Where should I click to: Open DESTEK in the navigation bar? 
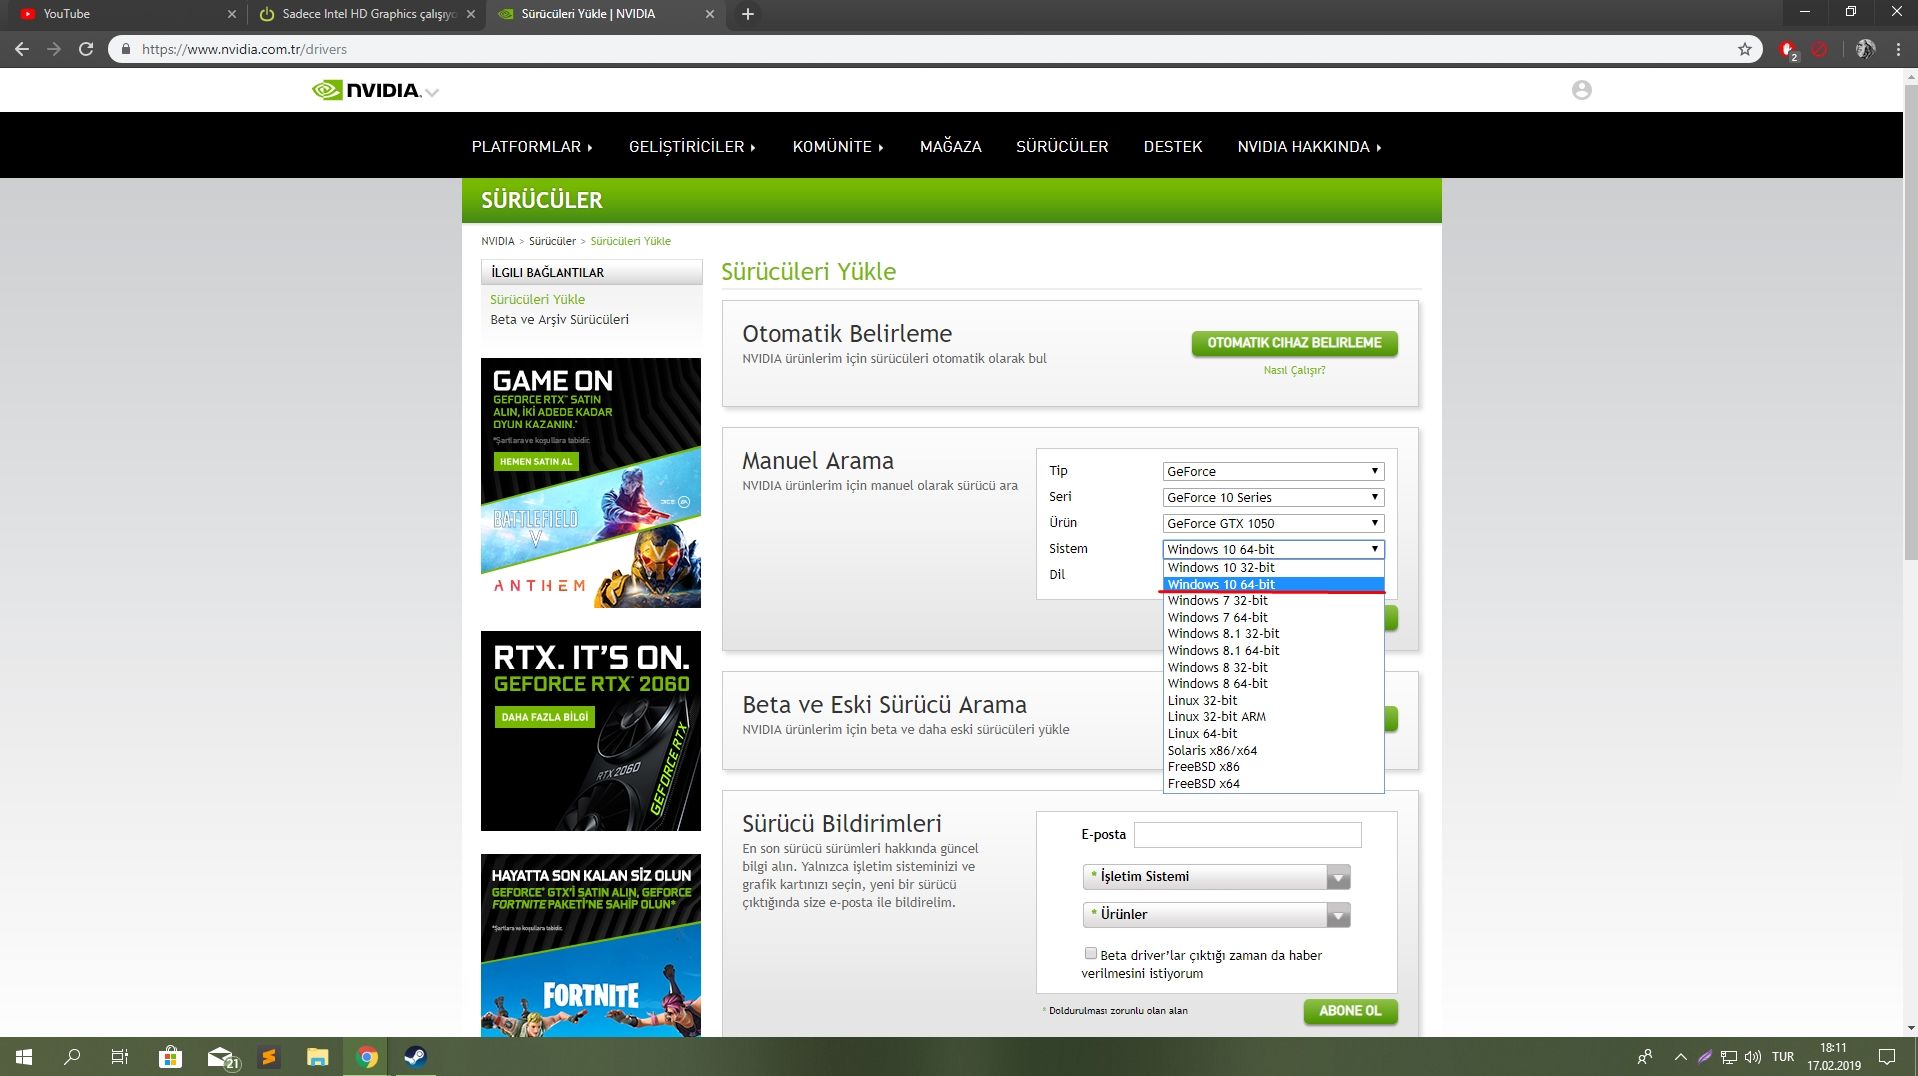tap(1172, 147)
